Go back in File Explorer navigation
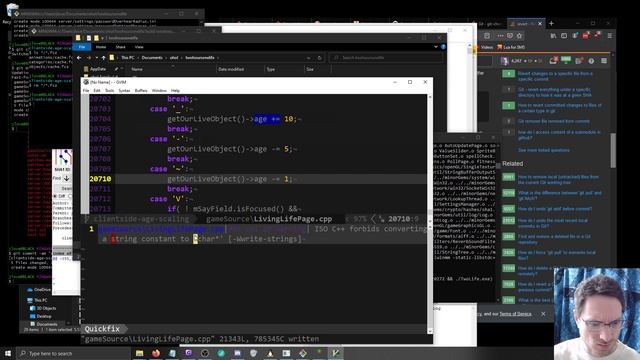The height and width of the screenshot is (360, 640). click(x=79, y=58)
